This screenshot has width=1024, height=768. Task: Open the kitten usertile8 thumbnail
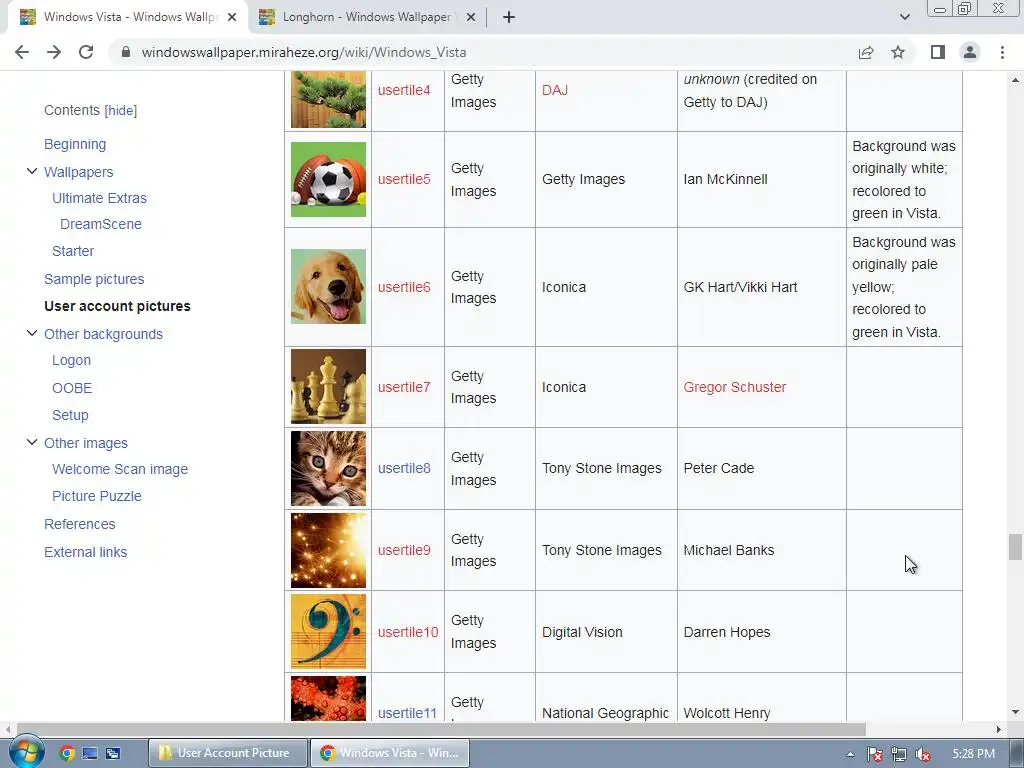pos(328,468)
